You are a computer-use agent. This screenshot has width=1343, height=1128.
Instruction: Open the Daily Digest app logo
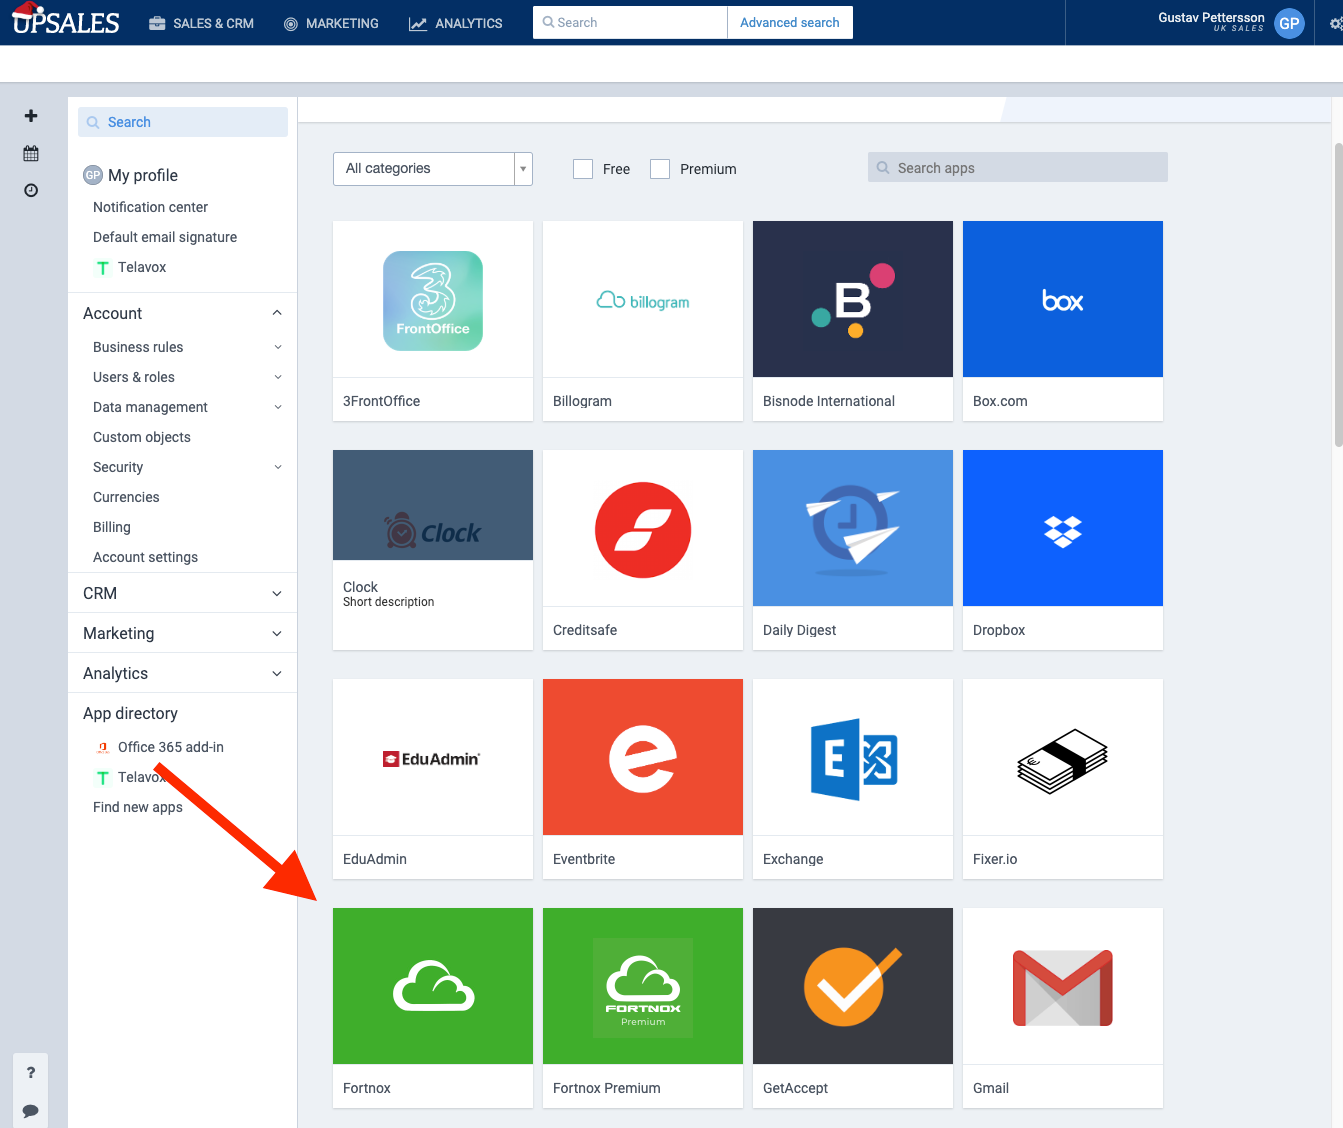(x=853, y=528)
